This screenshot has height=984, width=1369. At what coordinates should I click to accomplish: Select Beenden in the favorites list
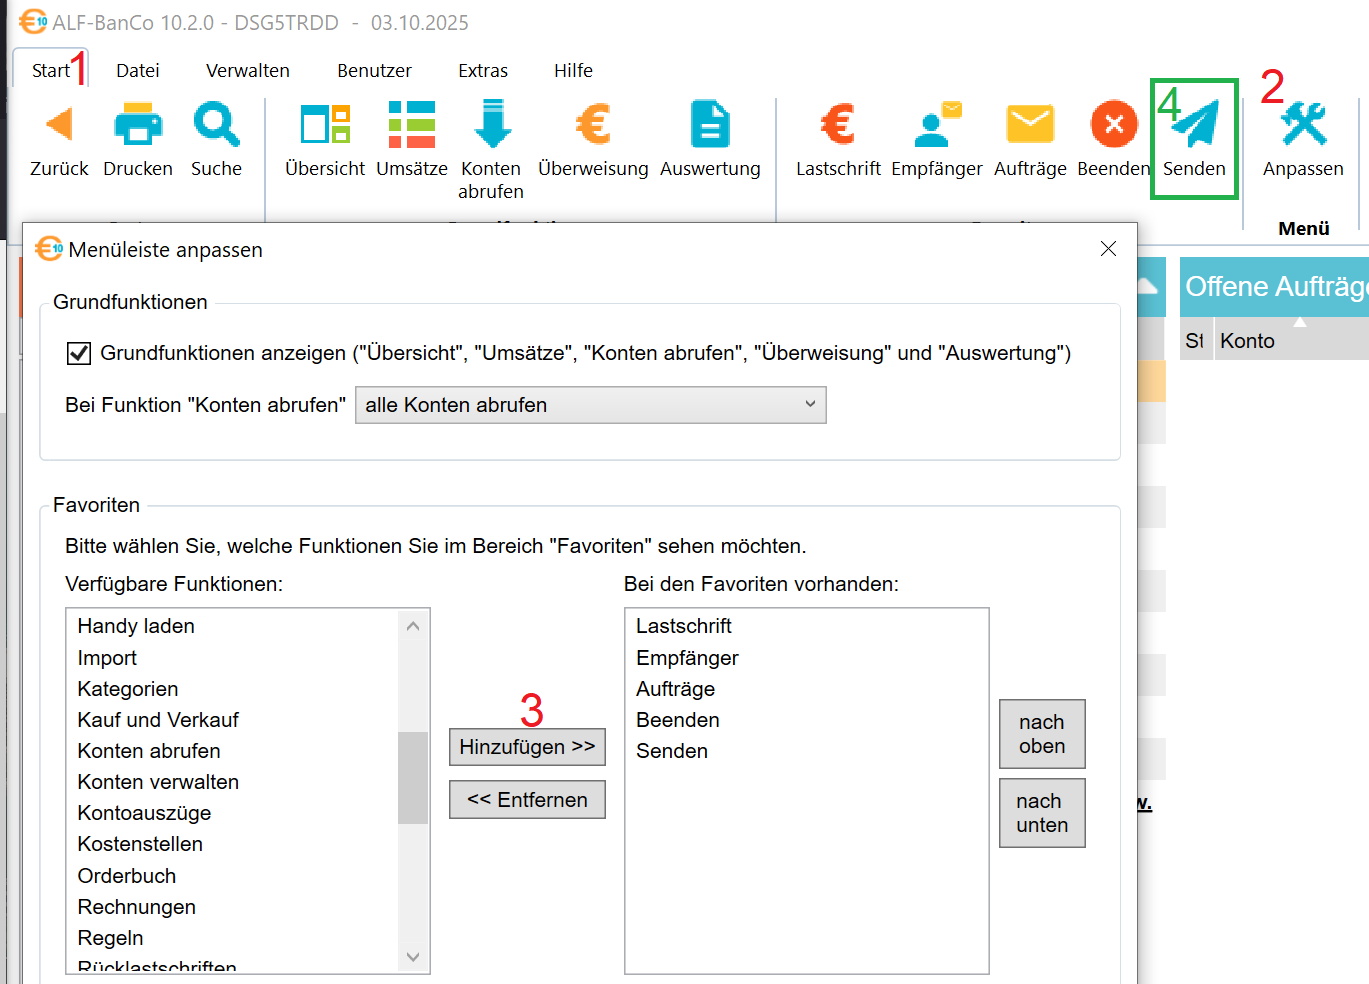click(x=678, y=720)
